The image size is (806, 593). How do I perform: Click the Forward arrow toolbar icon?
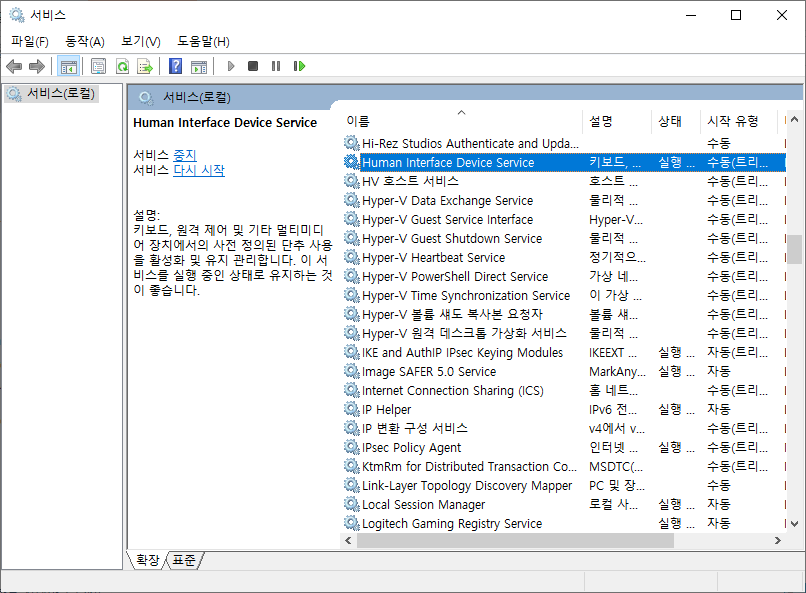coord(37,66)
